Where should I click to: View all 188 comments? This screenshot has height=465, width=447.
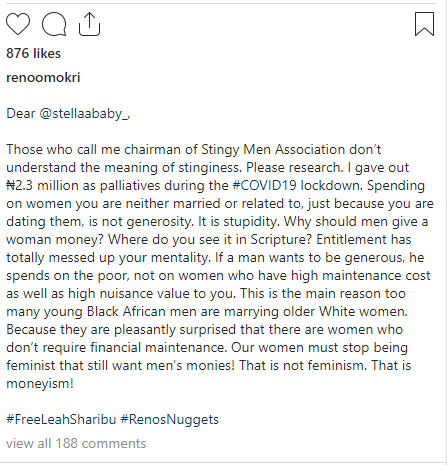click(76, 444)
